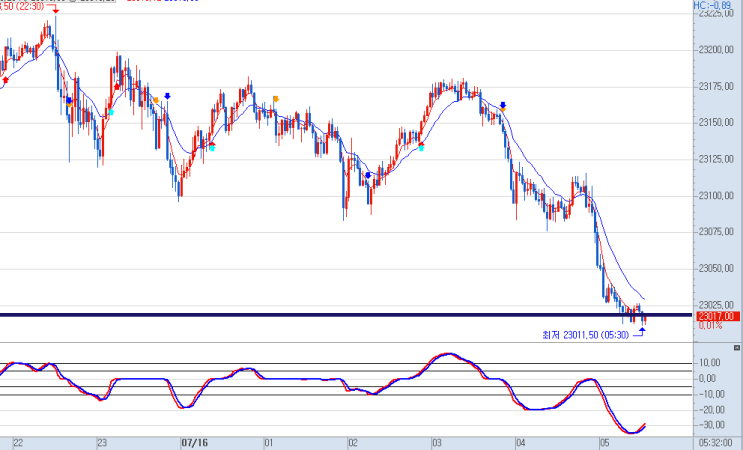Image resolution: width=743 pixels, height=450 pixels.
Task: Click the 23050.00 price axis label
Action: coord(716,269)
